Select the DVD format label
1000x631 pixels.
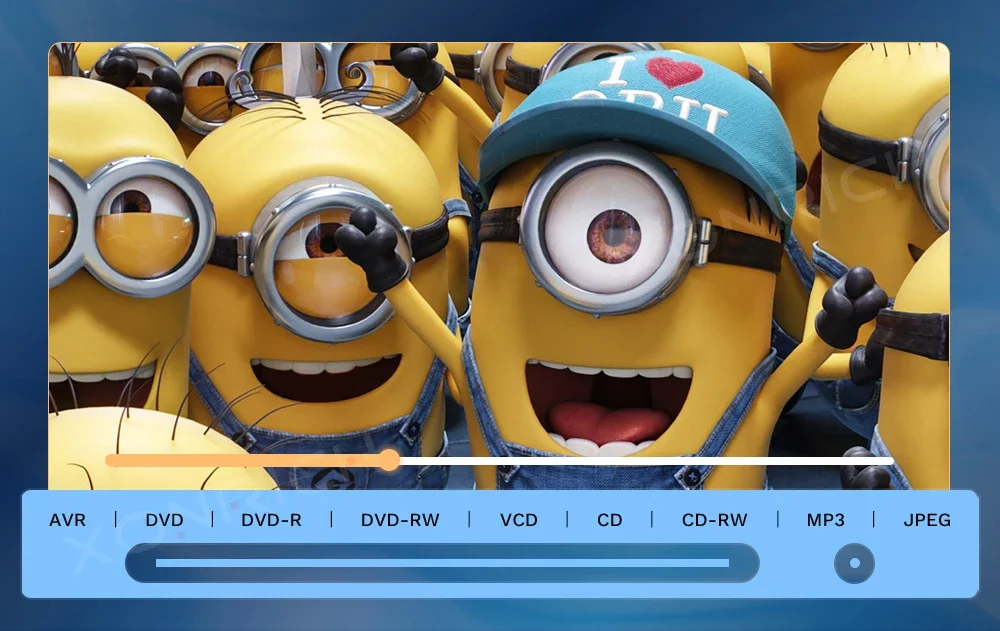165,520
